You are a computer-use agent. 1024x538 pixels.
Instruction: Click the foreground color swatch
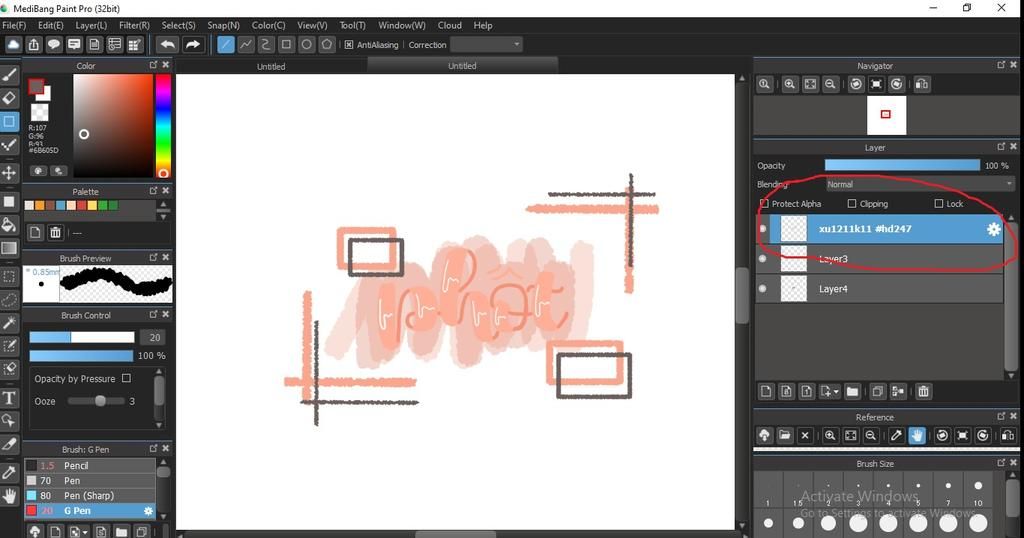click(36, 86)
